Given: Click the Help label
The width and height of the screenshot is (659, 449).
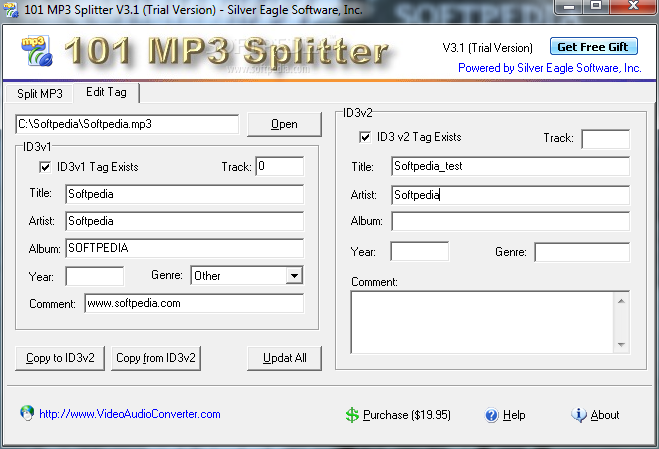Looking at the screenshot, I should coord(514,415).
